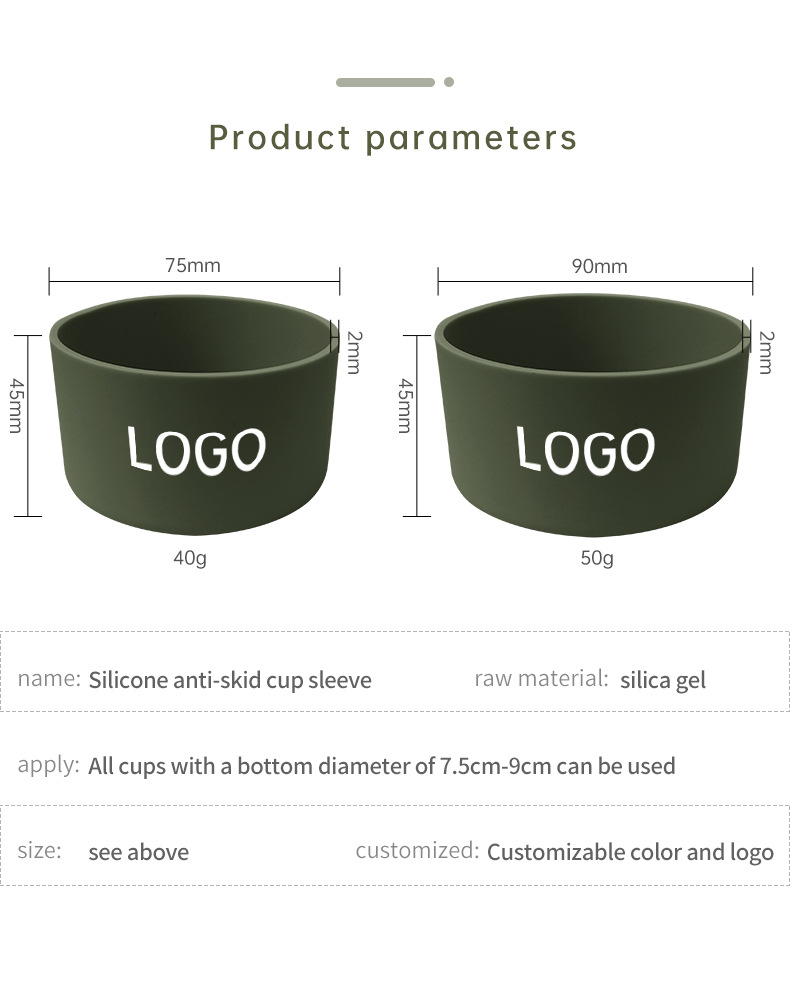Click the small dot beside the header bar

click(x=449, y=82)
